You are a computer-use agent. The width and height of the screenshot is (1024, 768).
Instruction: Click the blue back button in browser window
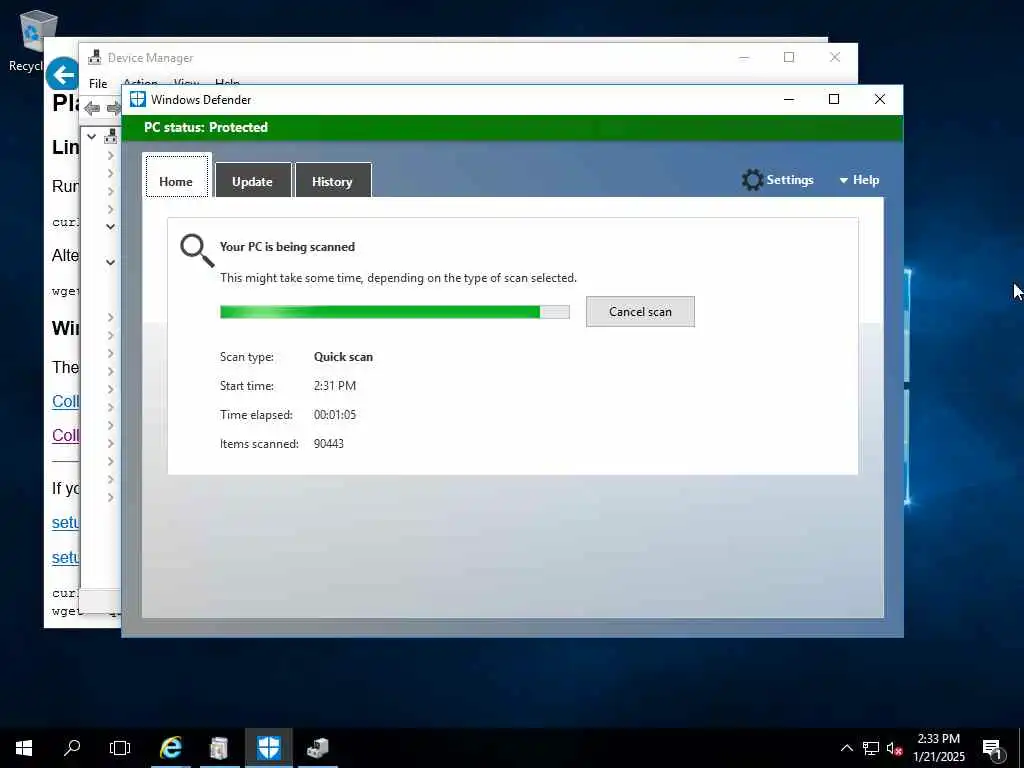tap(62, 75)
